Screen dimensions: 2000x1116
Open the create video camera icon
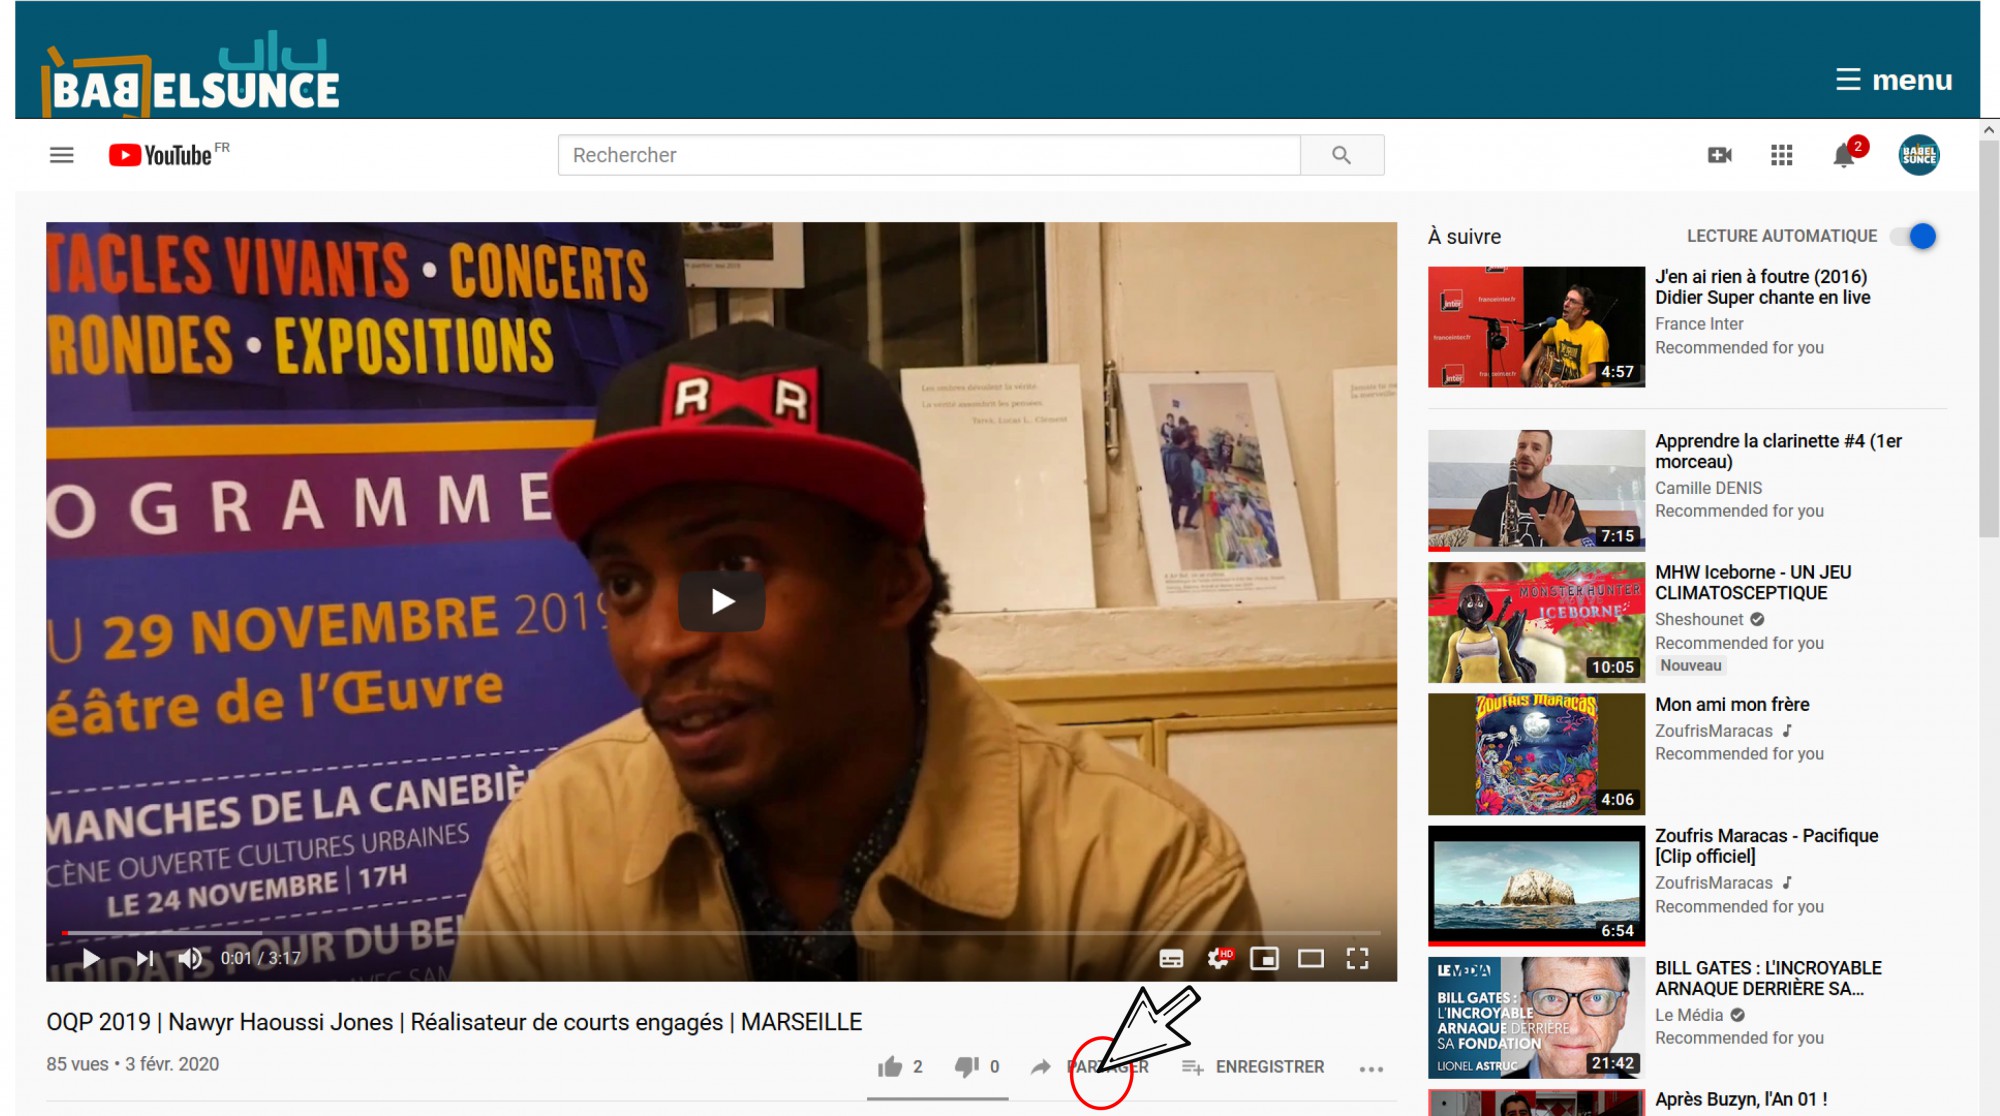tap(1720, 155)
